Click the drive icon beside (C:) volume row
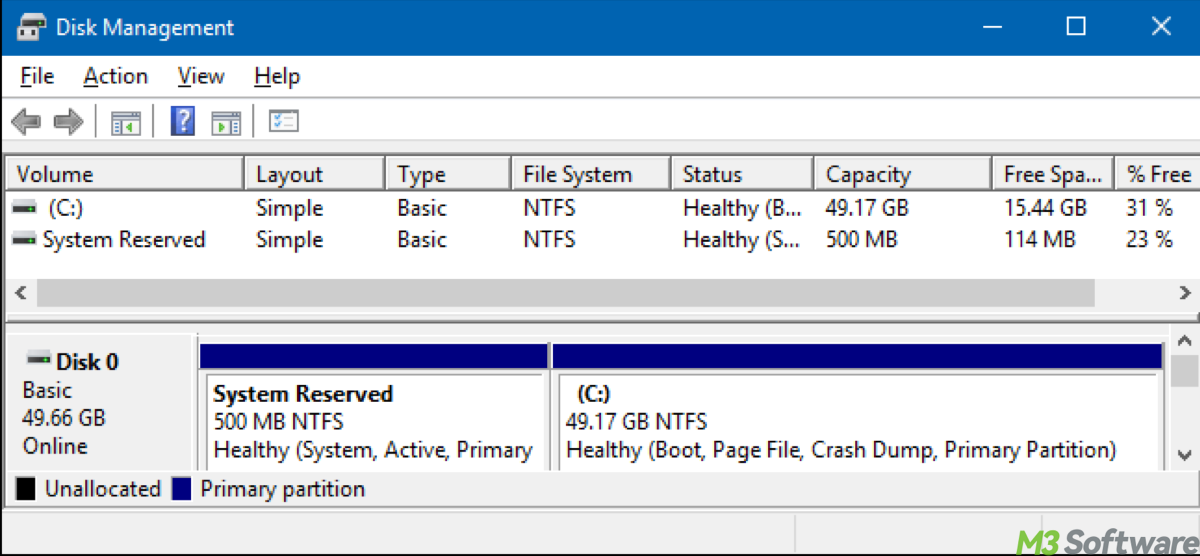1200x556 pixels. pos(25,208)
